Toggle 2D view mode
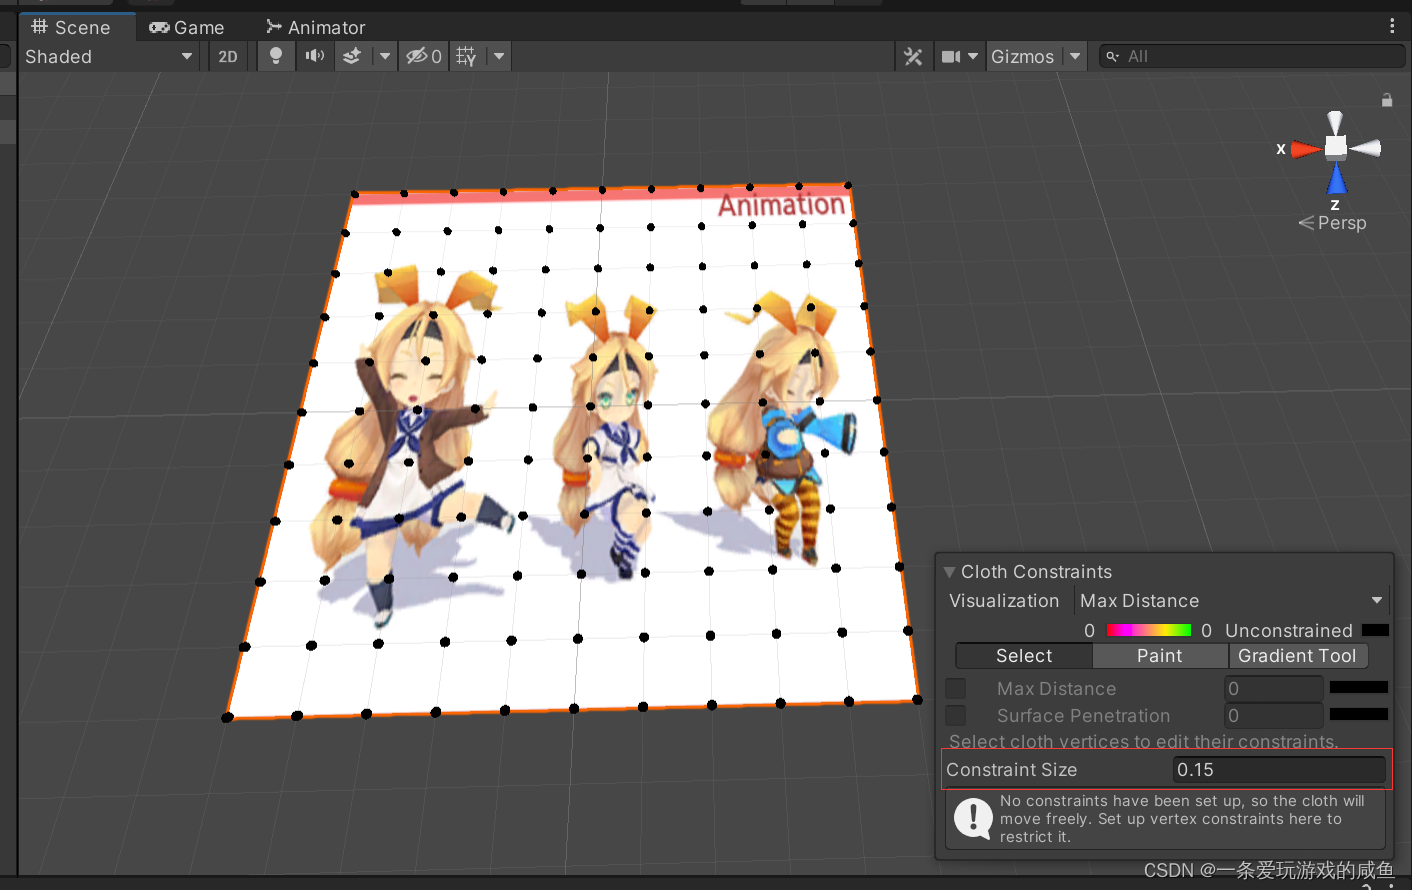 [x=228, y=57]
